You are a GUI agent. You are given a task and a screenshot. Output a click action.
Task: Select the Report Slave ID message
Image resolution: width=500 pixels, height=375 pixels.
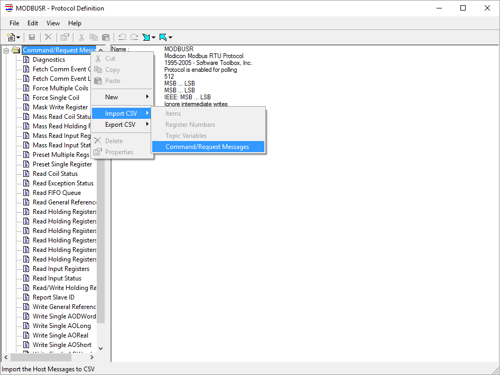pos(53,297)
